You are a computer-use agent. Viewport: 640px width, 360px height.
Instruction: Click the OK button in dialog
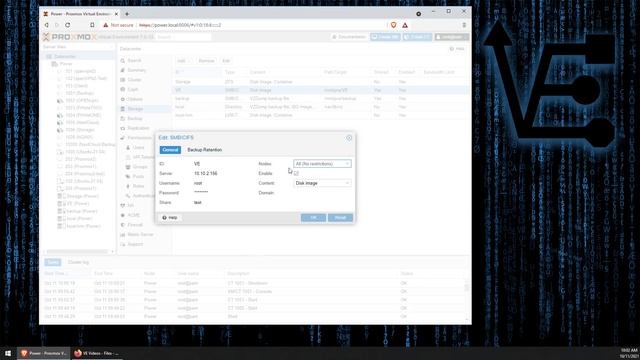coord(313,218)
